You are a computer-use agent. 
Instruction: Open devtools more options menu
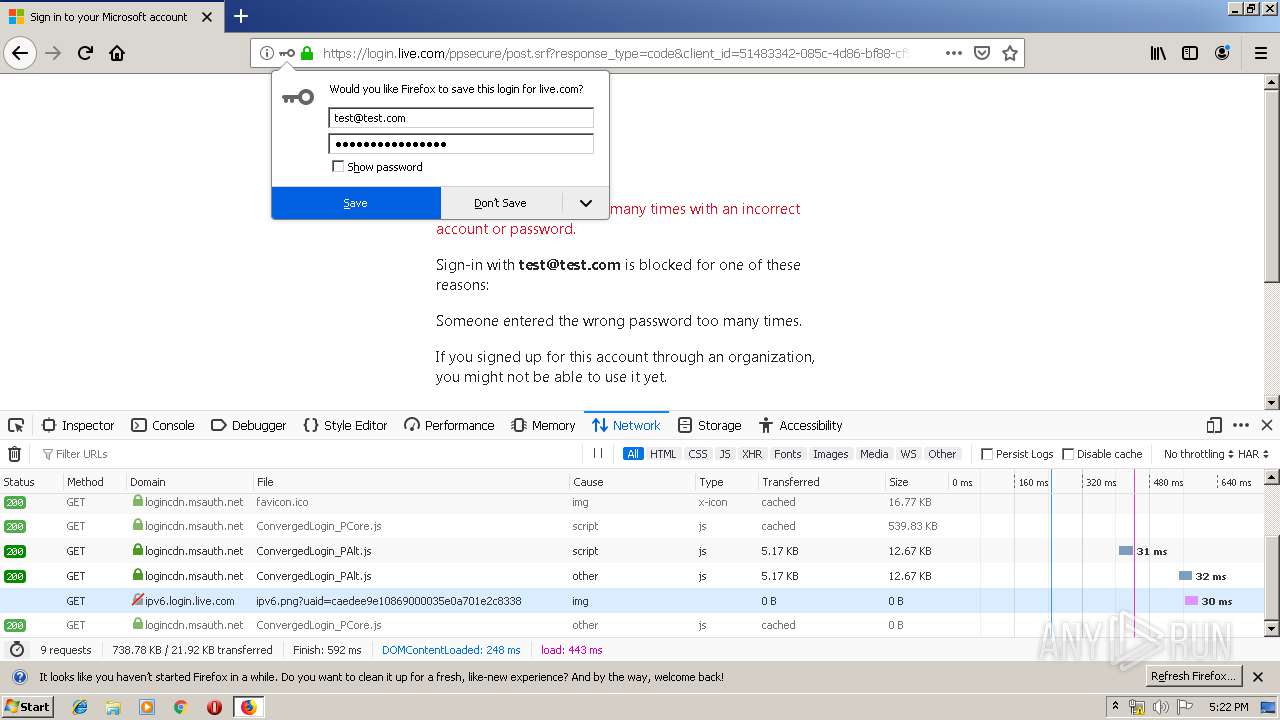pos(1241,425)
